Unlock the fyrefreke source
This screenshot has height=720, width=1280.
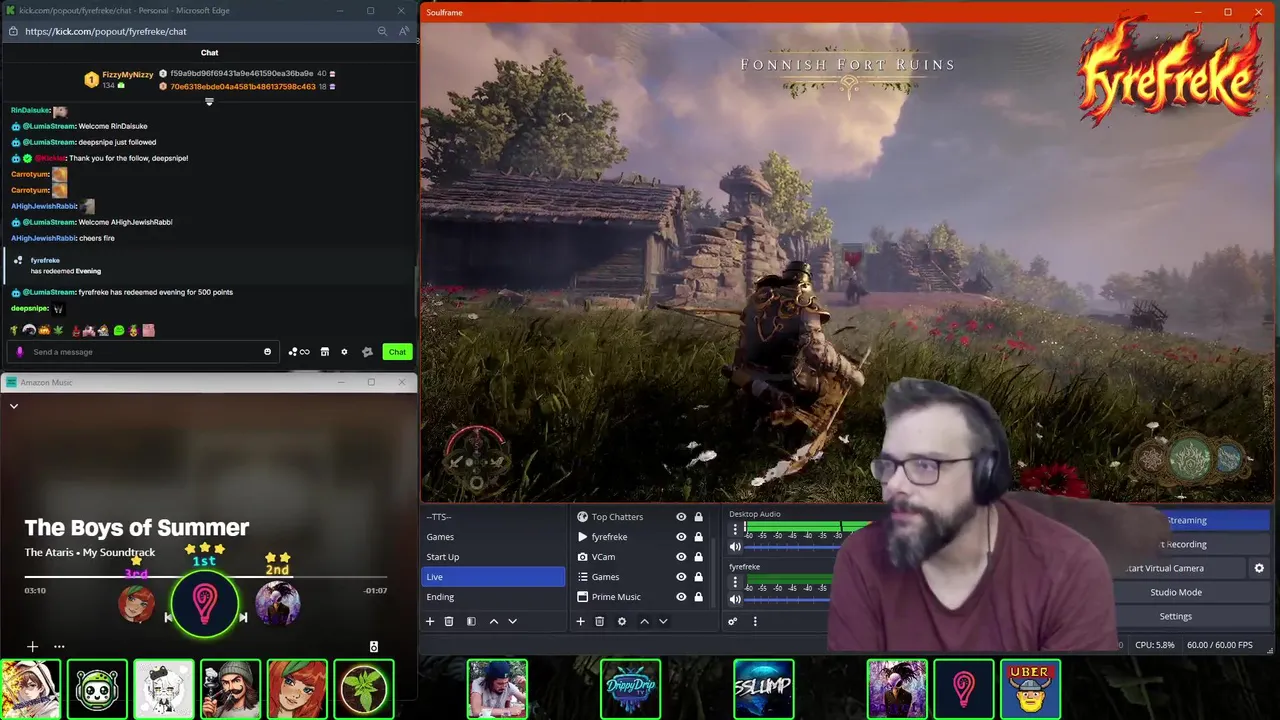698,537
